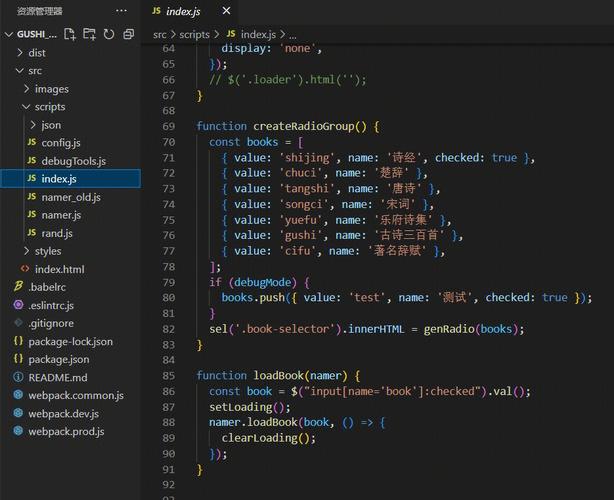This screenshot has height=500, width=614.
Task: Click the Babel icon beside .babelrc
Action: [x=18, y=287]
